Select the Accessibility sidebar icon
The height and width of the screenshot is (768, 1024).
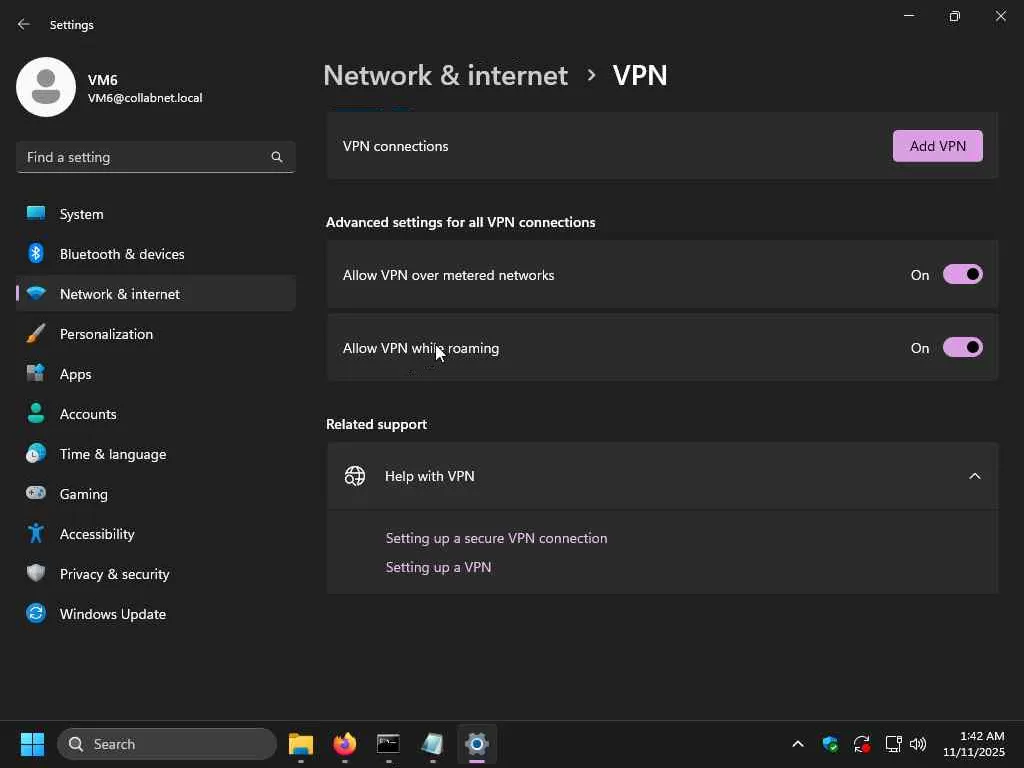[36, 534]
